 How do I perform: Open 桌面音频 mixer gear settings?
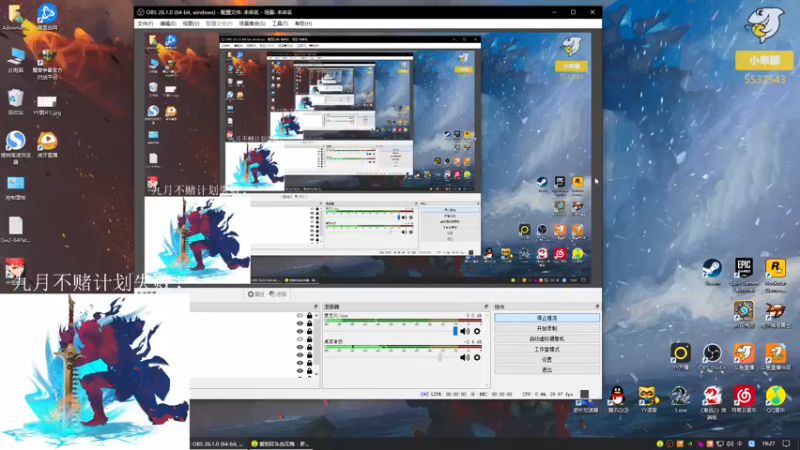477,358
